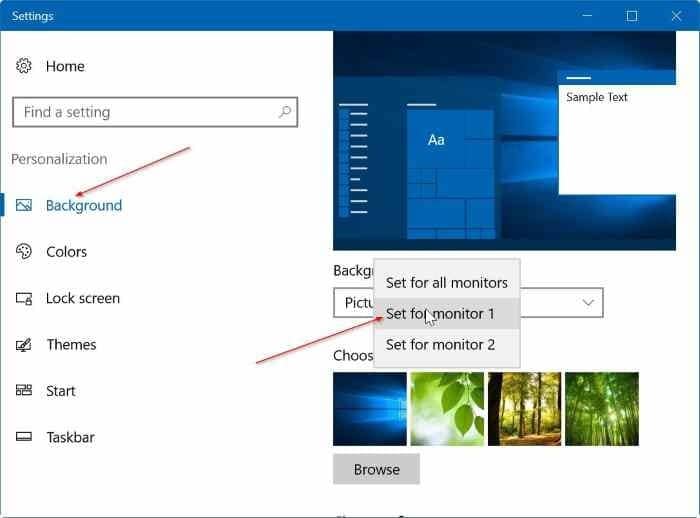Click the desktop preview image
This screenshot has width=700, height=518.
tap(504, 141)
